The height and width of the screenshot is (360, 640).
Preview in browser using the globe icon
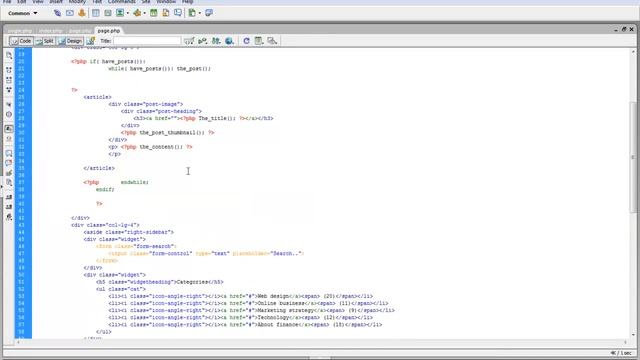[x=229, y=41]
